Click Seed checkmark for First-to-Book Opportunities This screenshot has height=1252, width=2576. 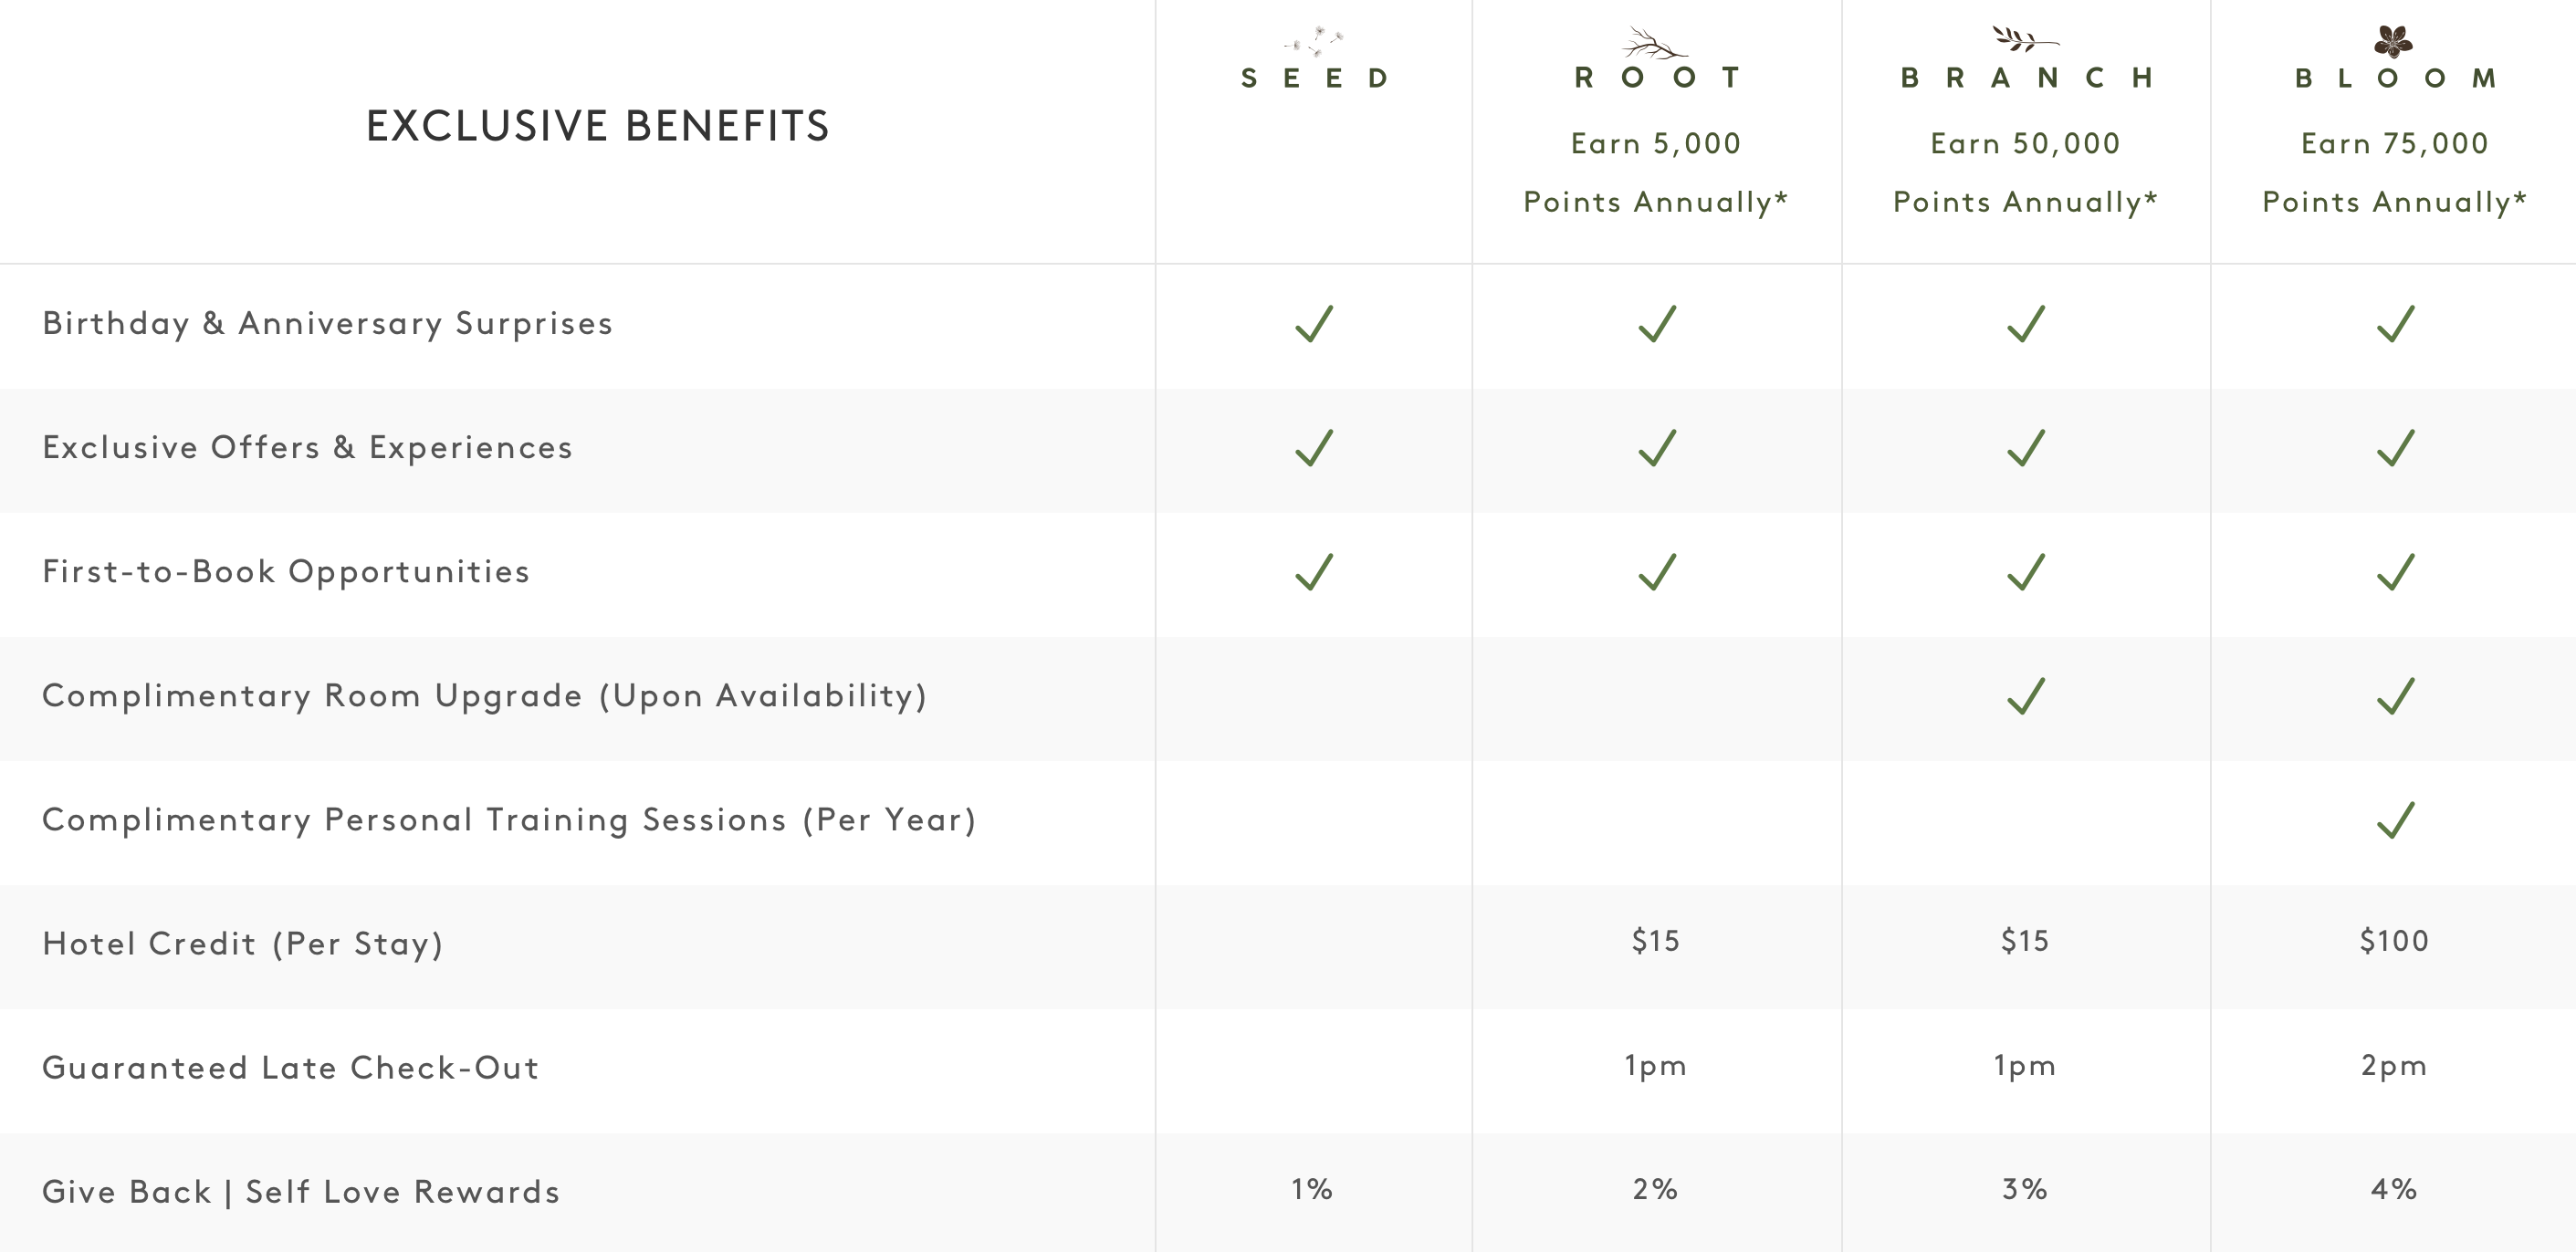[x=1314, y=572]
